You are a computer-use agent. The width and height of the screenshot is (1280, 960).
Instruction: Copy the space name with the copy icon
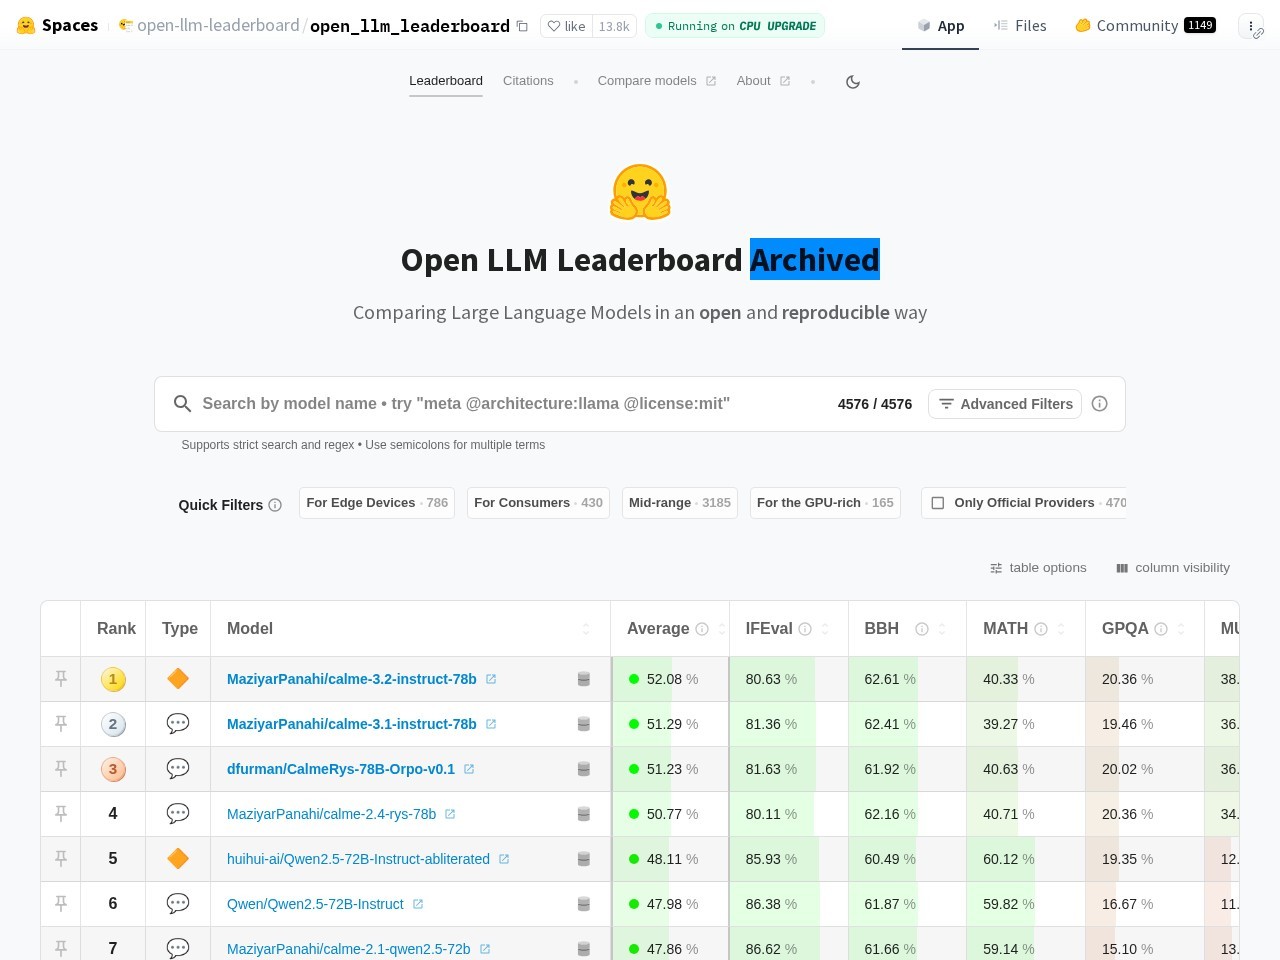pos(522,26)
